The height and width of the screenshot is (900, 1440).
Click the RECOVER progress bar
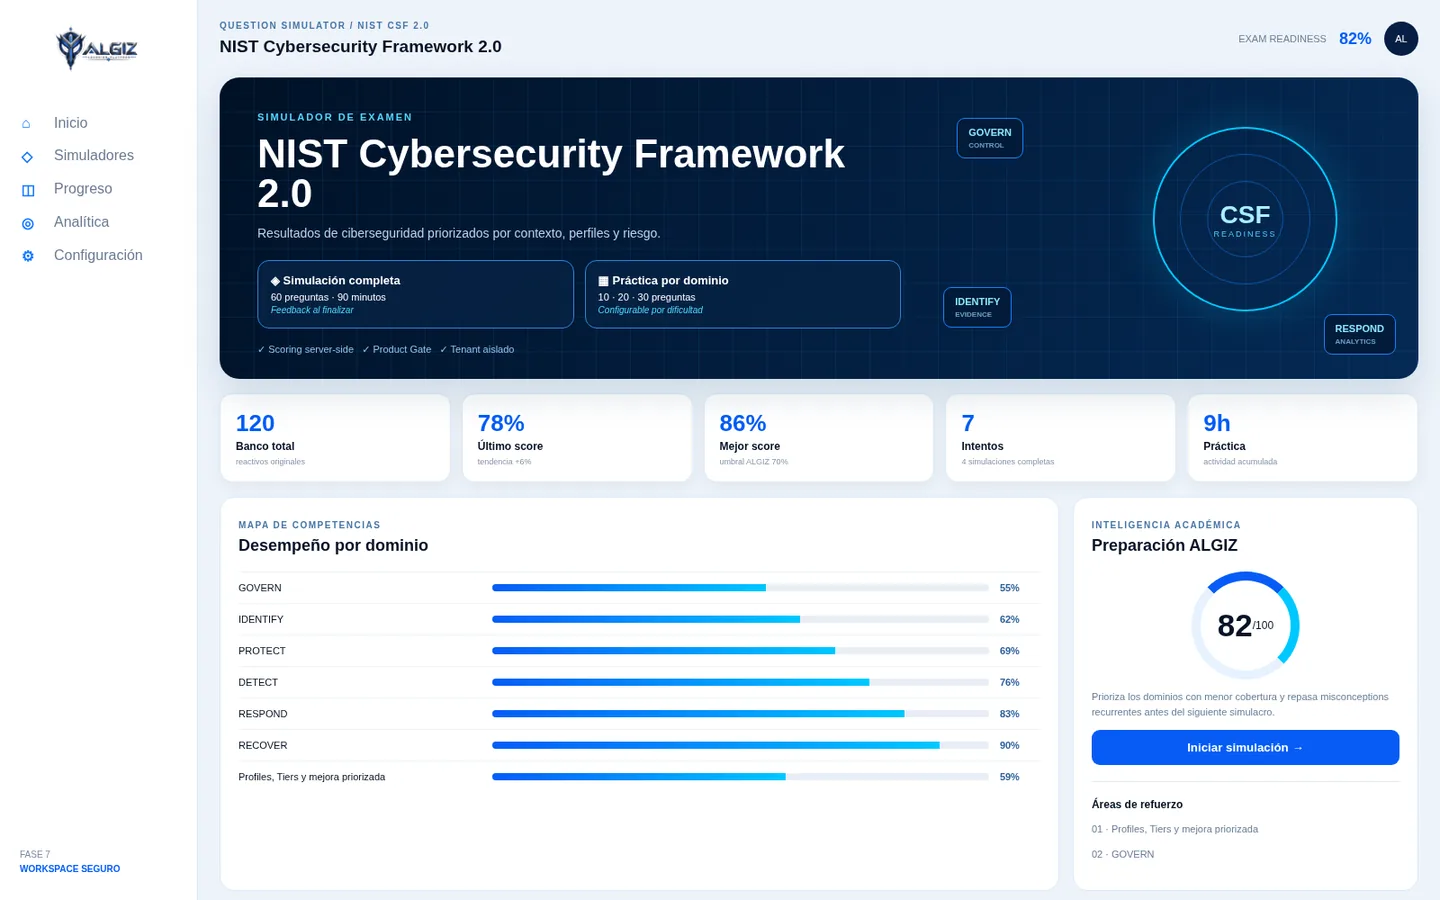coord(740,745)
